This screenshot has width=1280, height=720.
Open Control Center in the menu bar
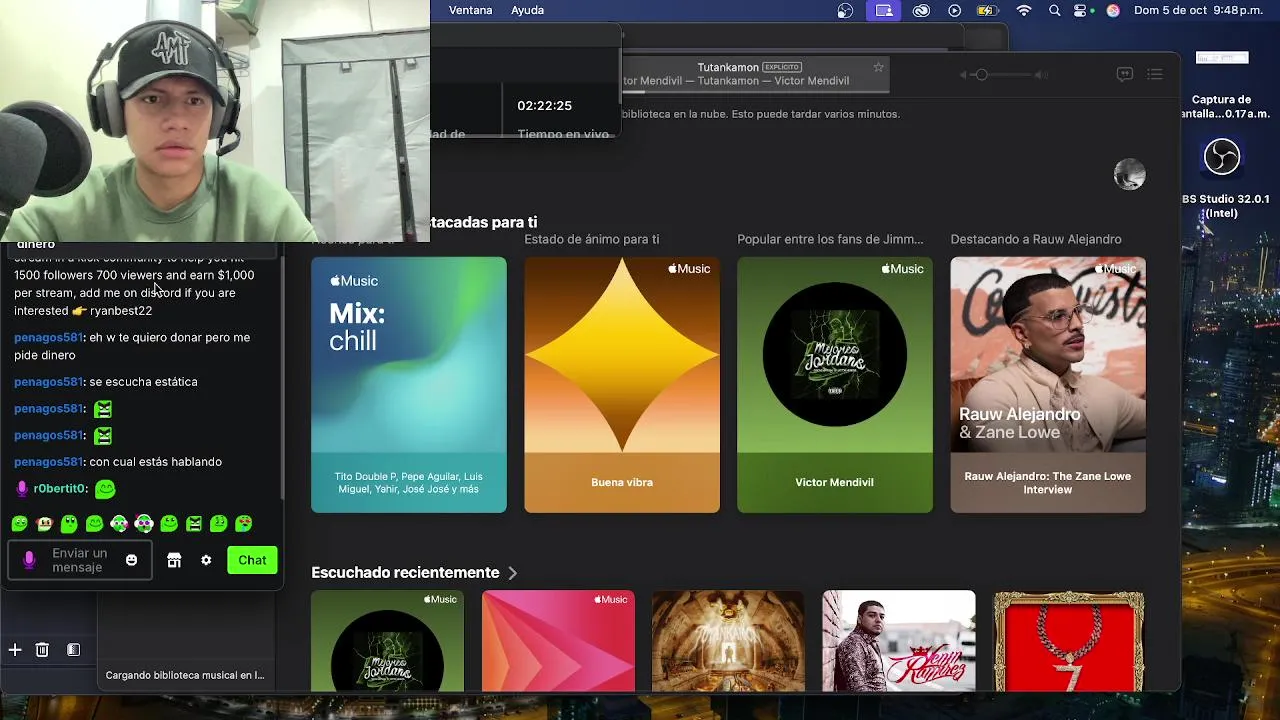(1082, 10)
